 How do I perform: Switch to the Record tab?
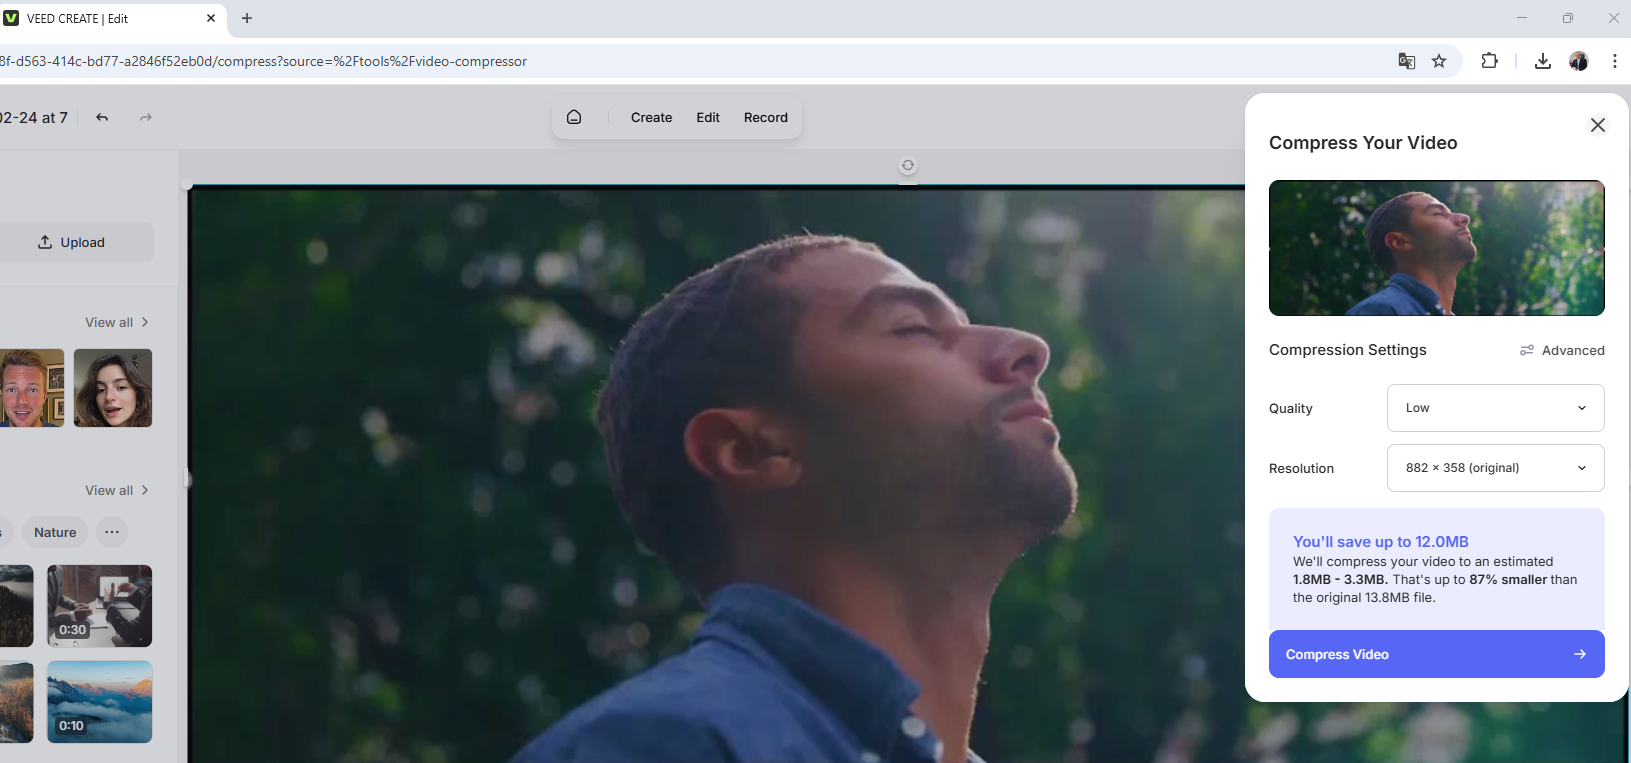[x=766, y=117]
